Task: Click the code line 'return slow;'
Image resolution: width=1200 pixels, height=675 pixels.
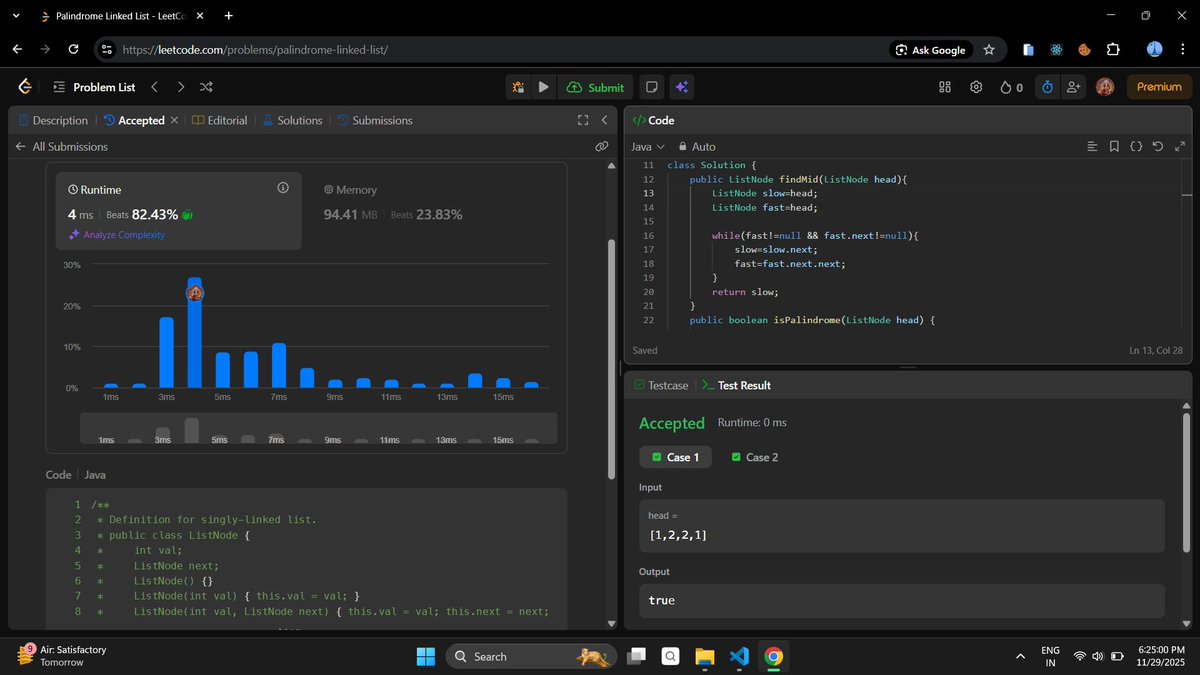Action: click(745, 291)
